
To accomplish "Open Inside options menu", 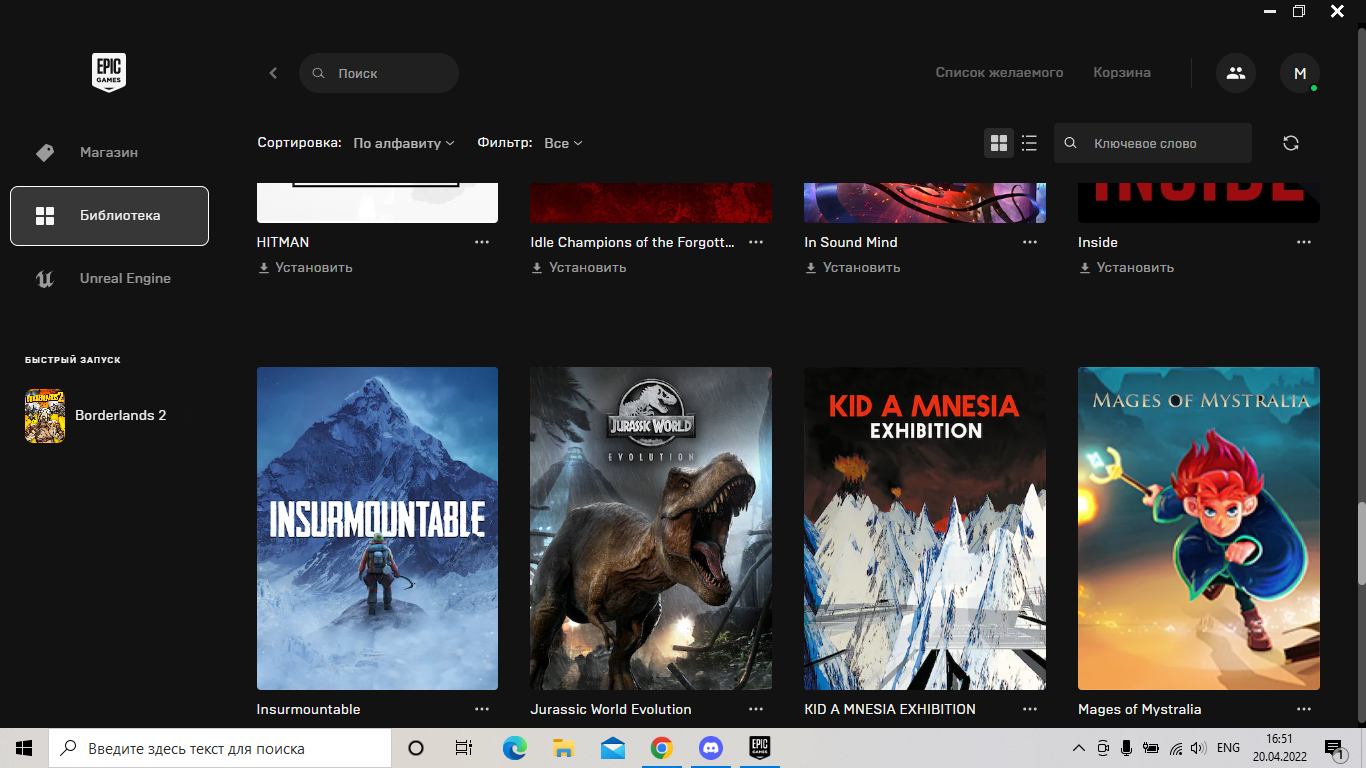I will (1304, 242).
